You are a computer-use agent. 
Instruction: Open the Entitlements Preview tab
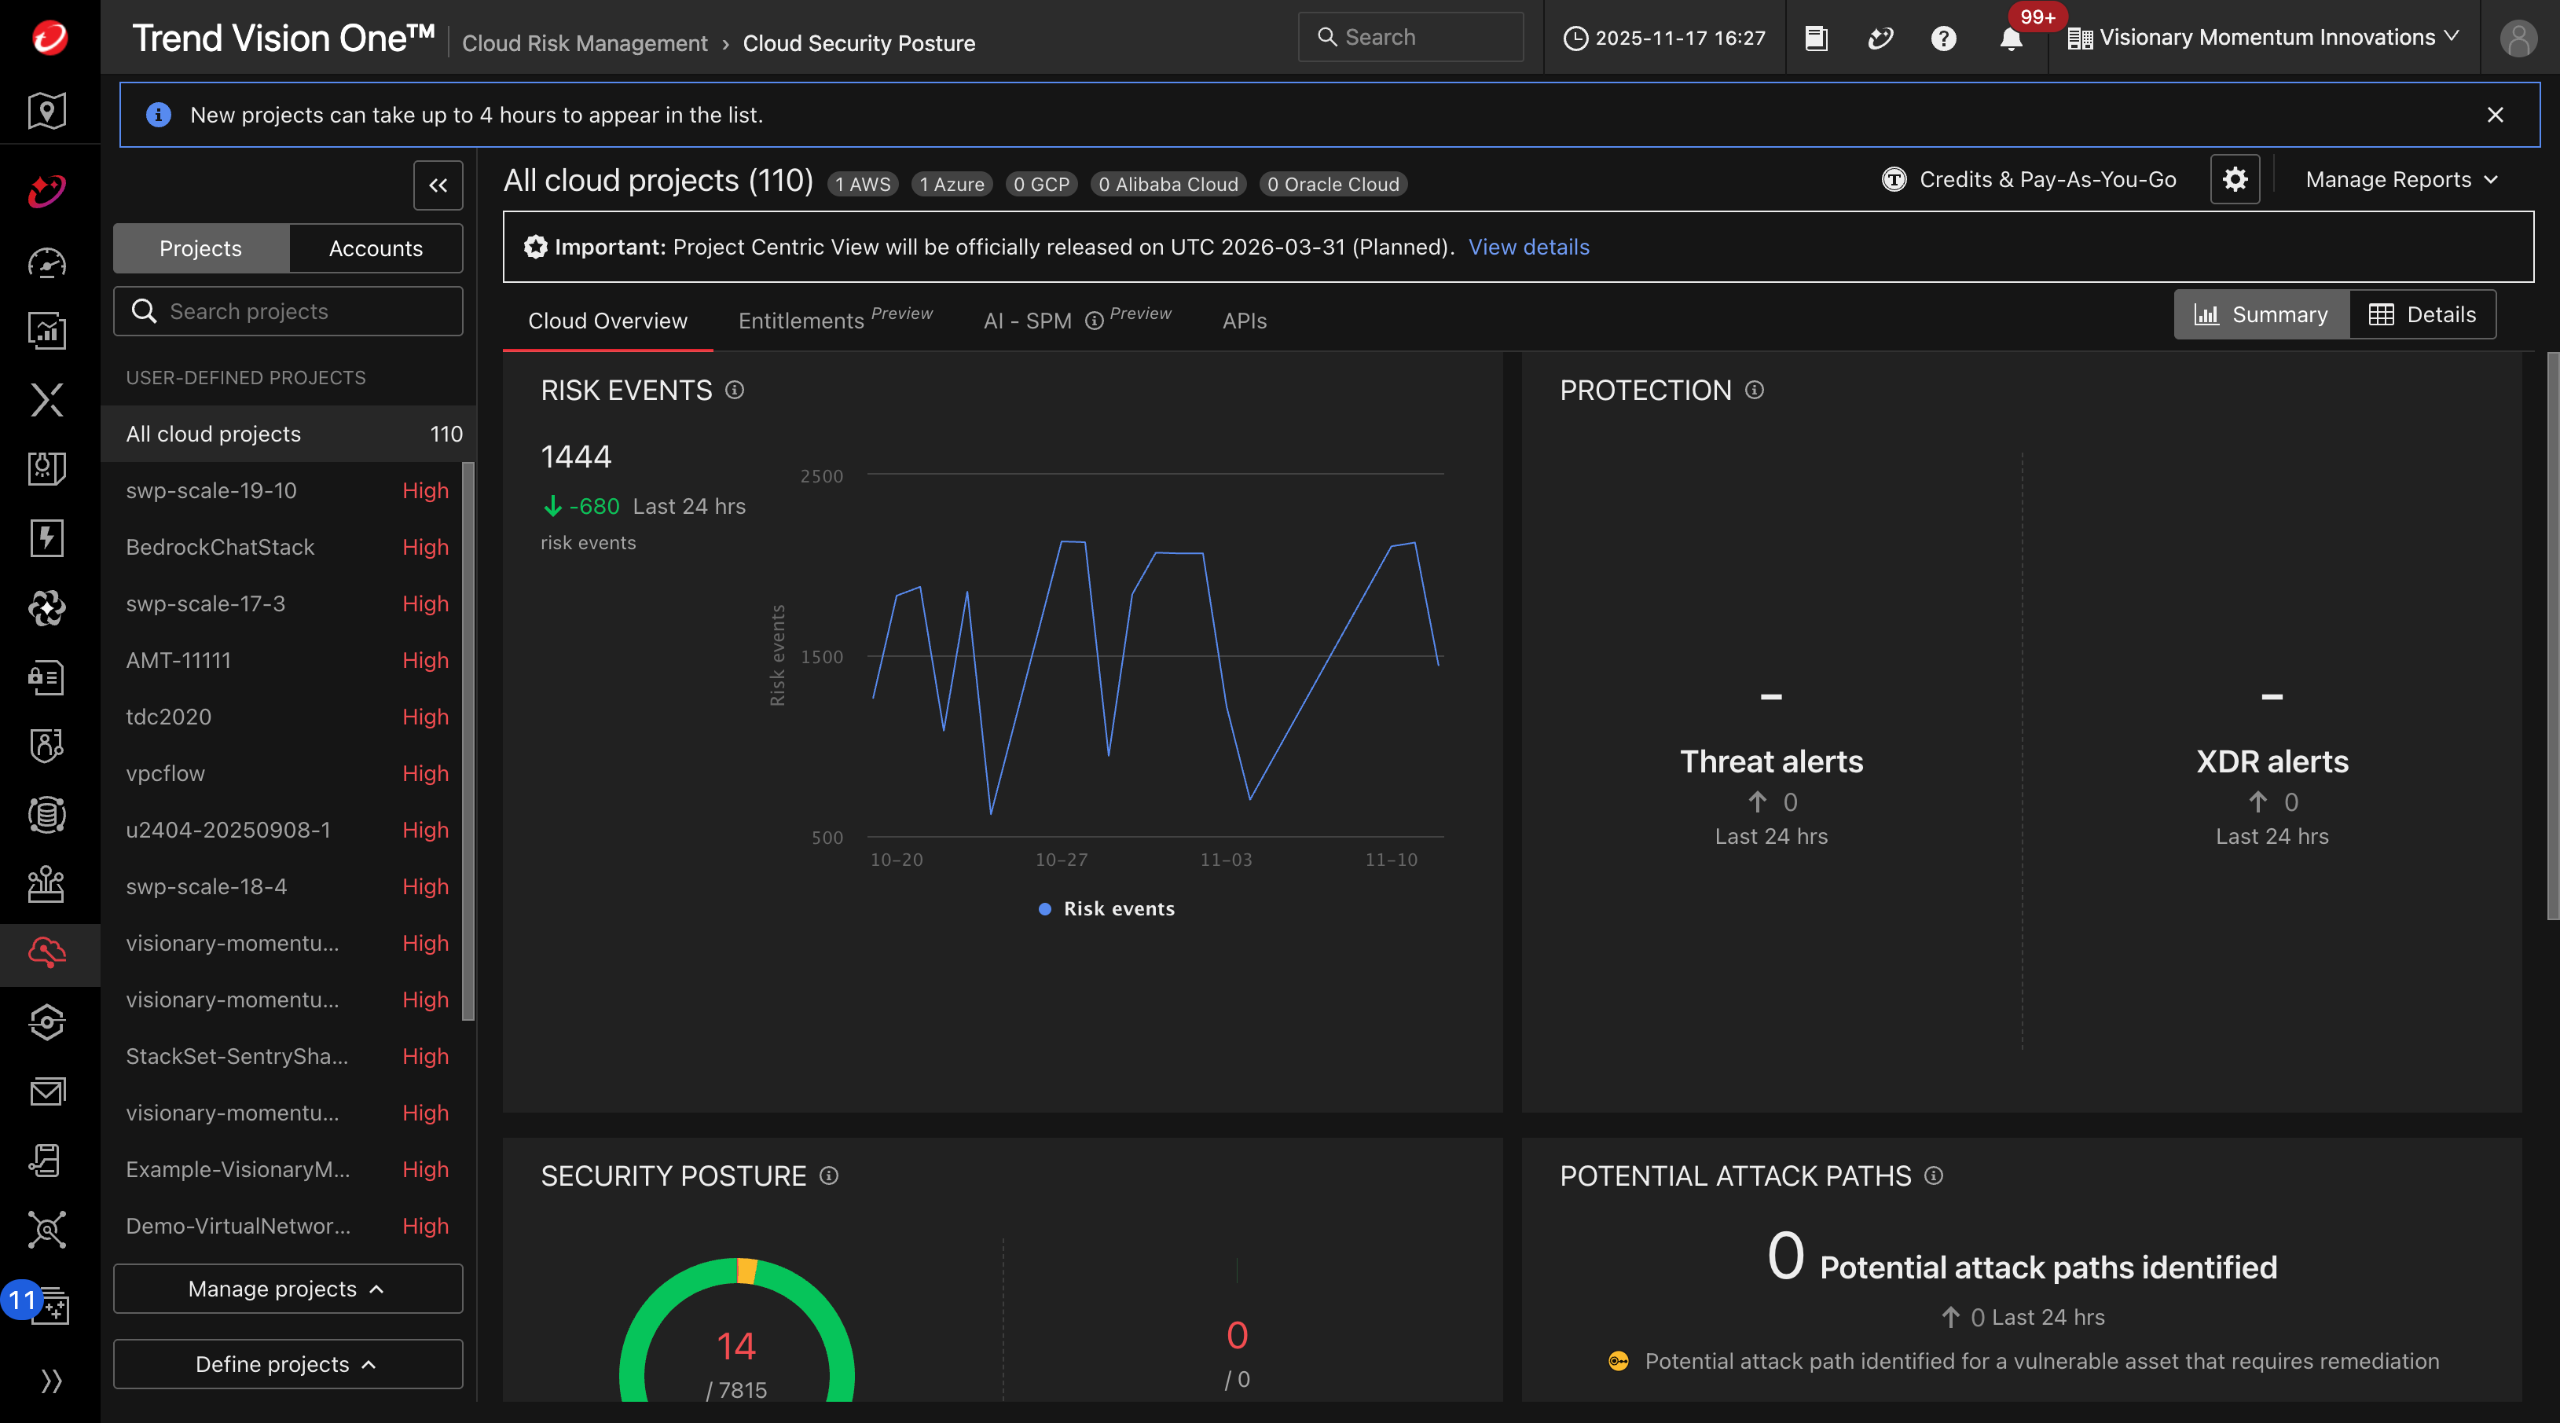pos(835,319)
